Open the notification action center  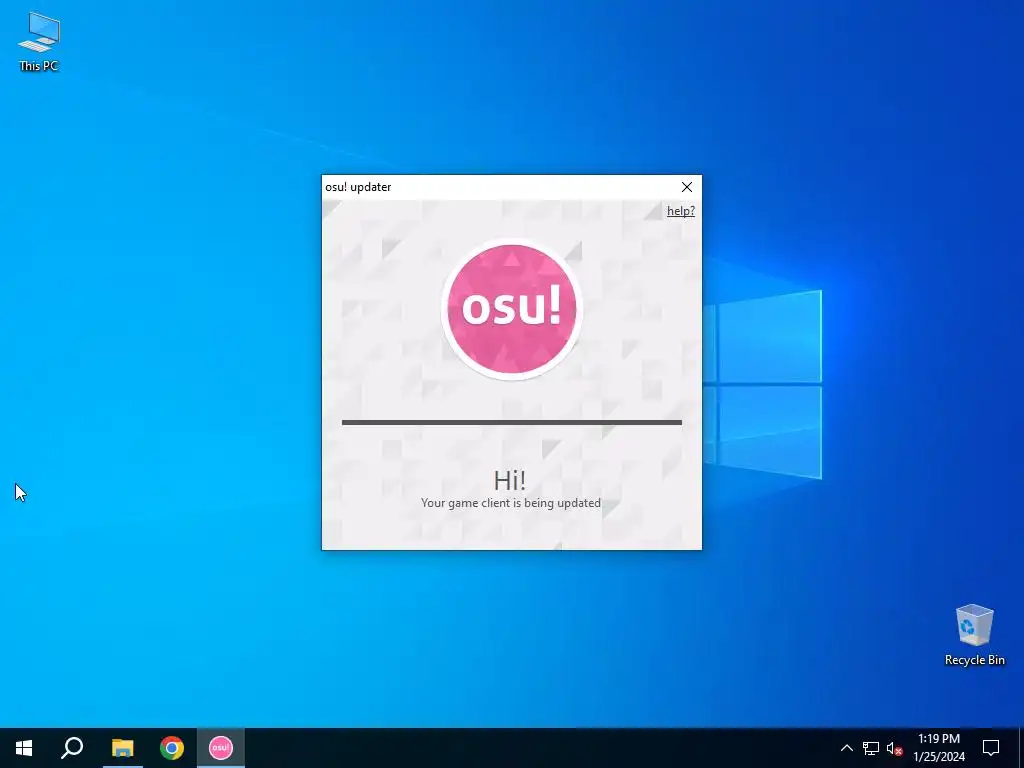pyautogui.click(x=991, y=748)
